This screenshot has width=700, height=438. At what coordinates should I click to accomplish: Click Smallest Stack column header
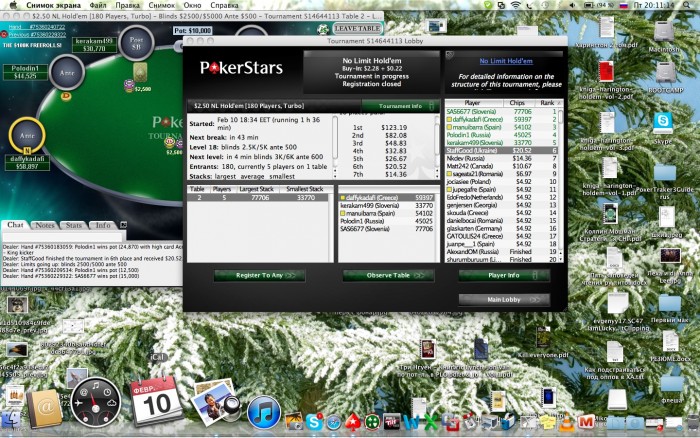pyautogui.click(x=304, y=189)
